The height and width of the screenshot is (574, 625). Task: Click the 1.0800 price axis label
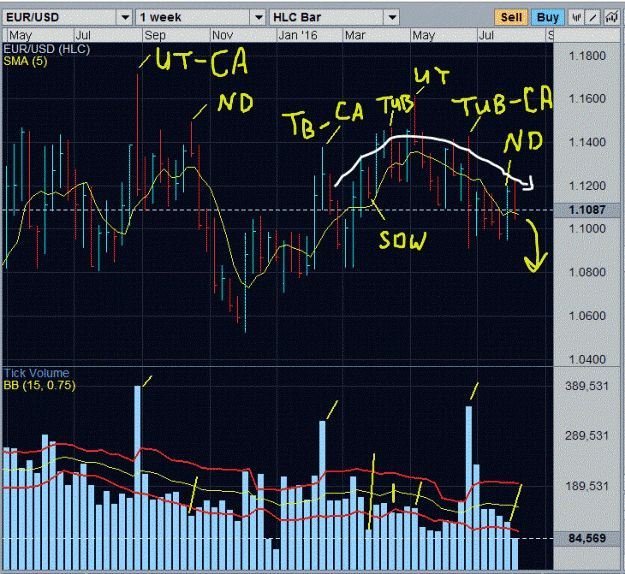coord(587,272)
